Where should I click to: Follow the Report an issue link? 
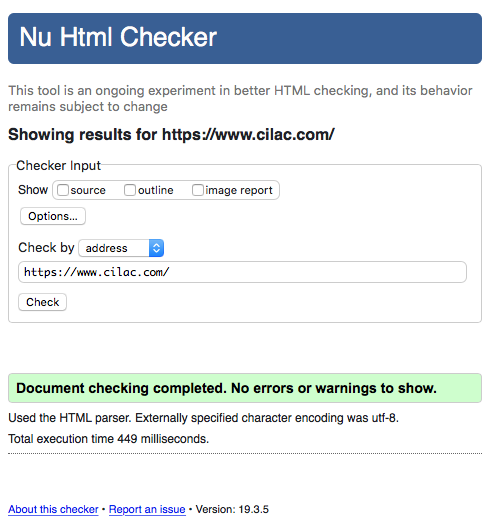coord(147,509)
